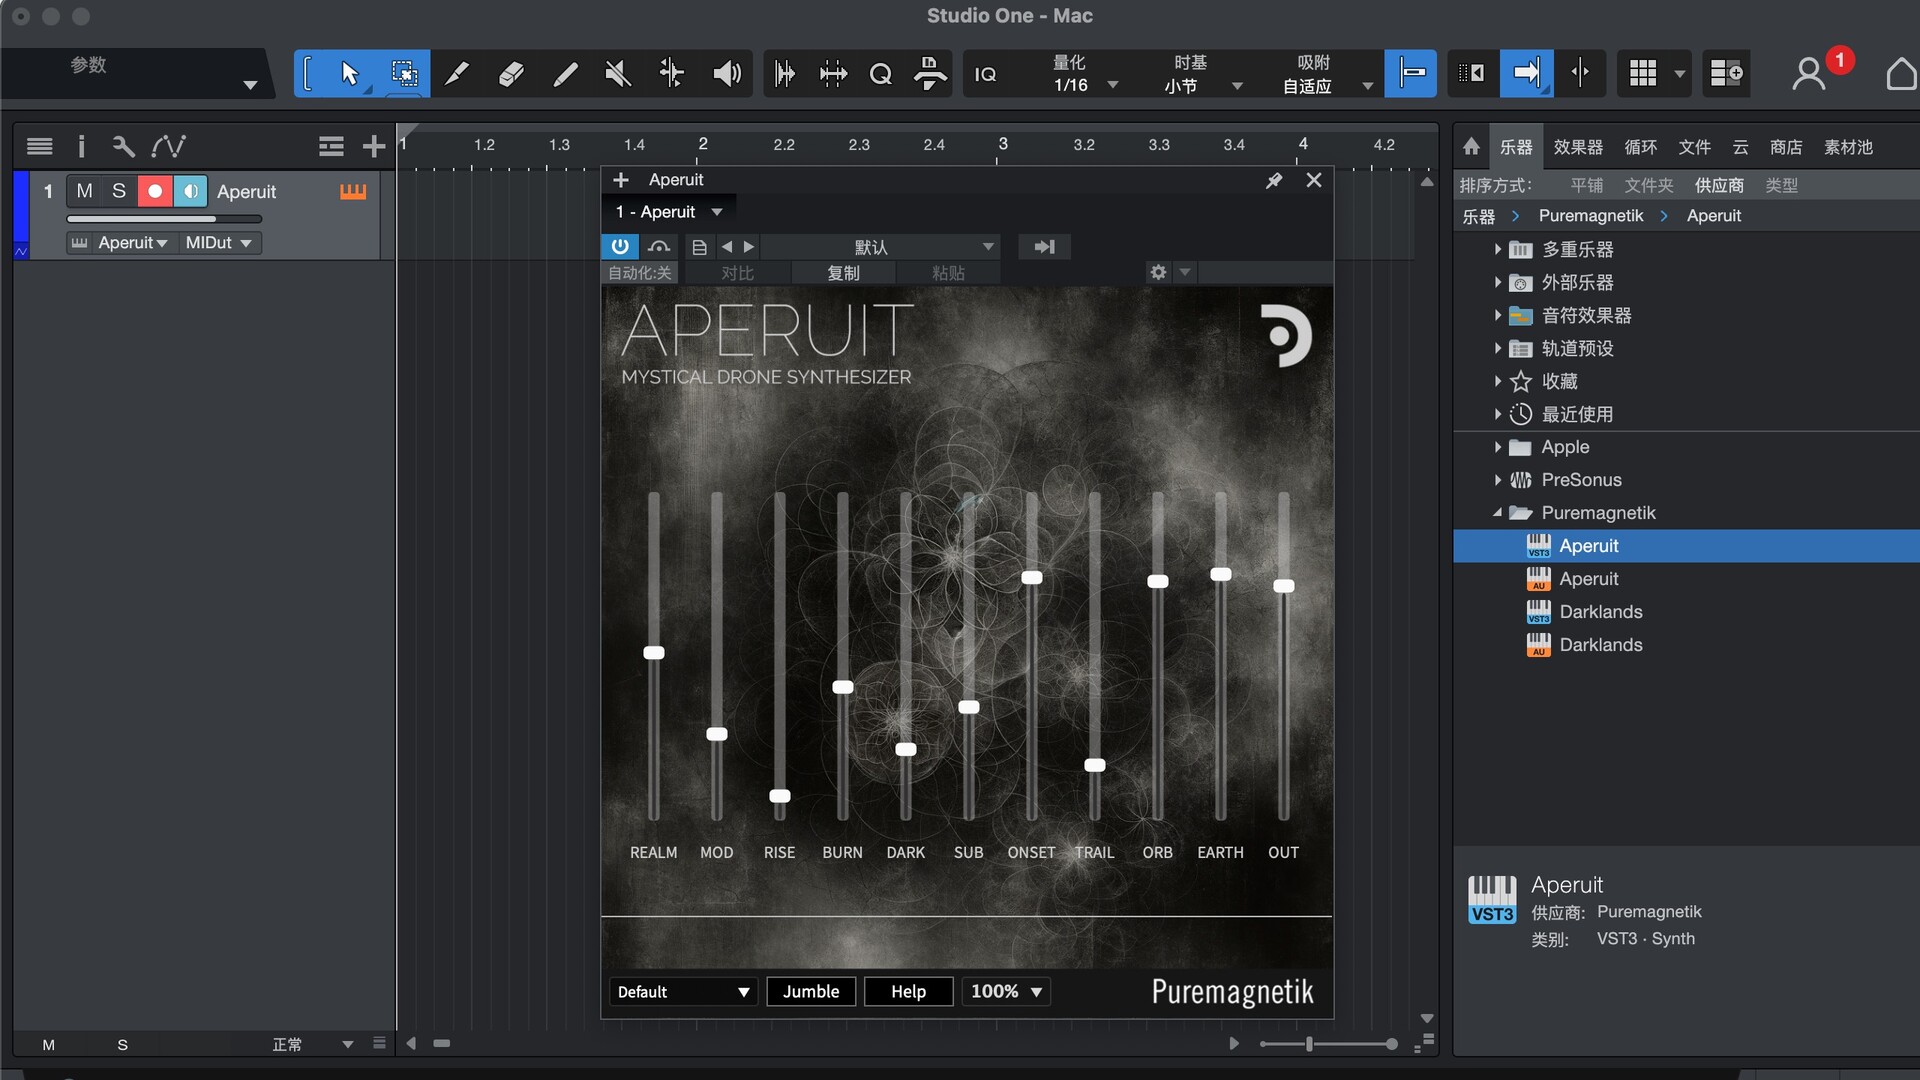
Task: Click the instrument keyboard icon on track
Action: coord(353,191)
